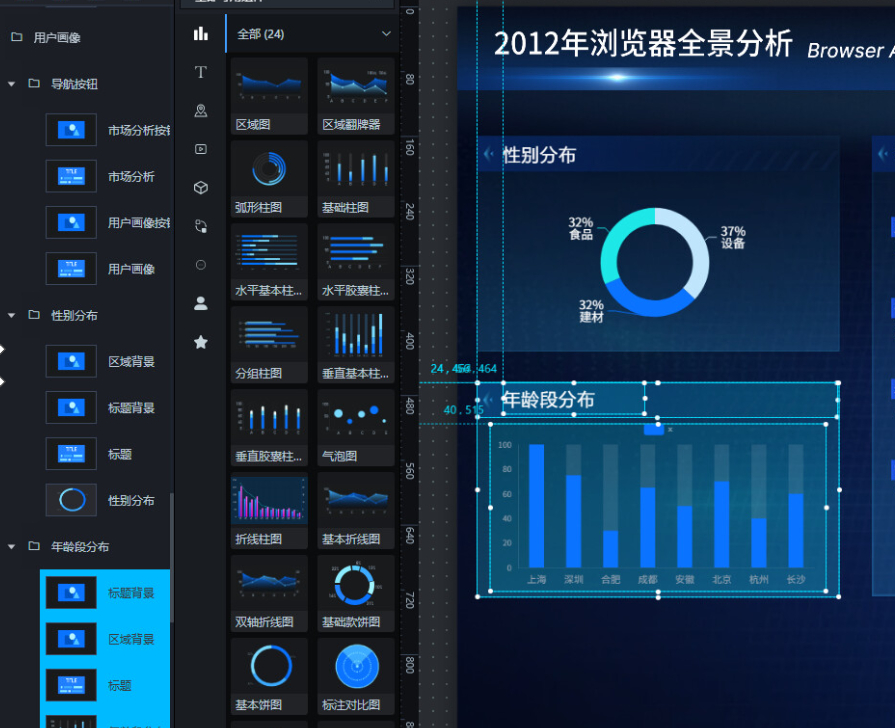Add the 水平胶囊柱 chart component
The width and height of the screenshot is (895, 728).
pos(356,262)
